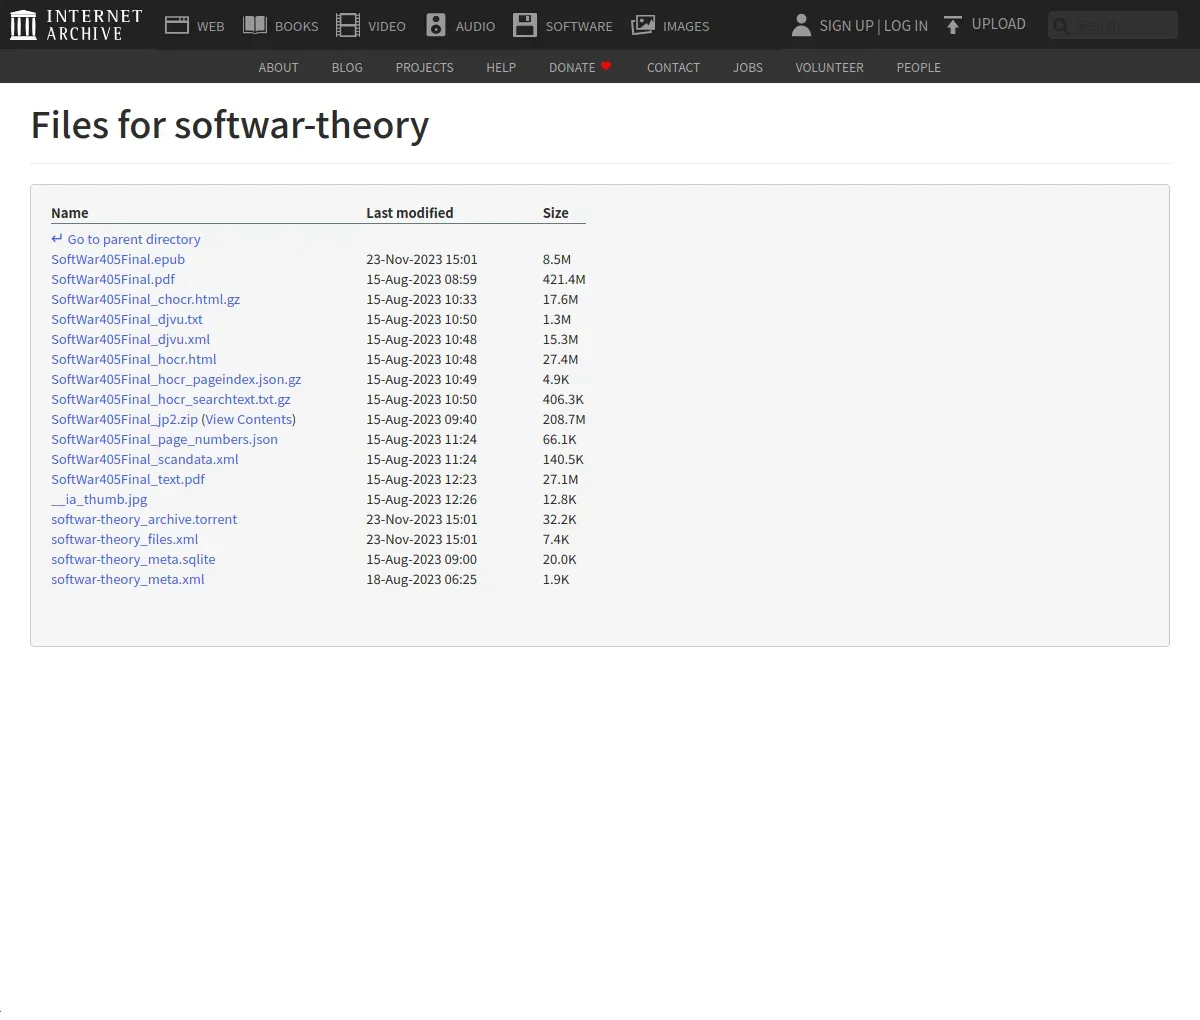Click the SIGN UP link
The width and height of the screenshot is (1200, 1020).
[x=846, y=26]
